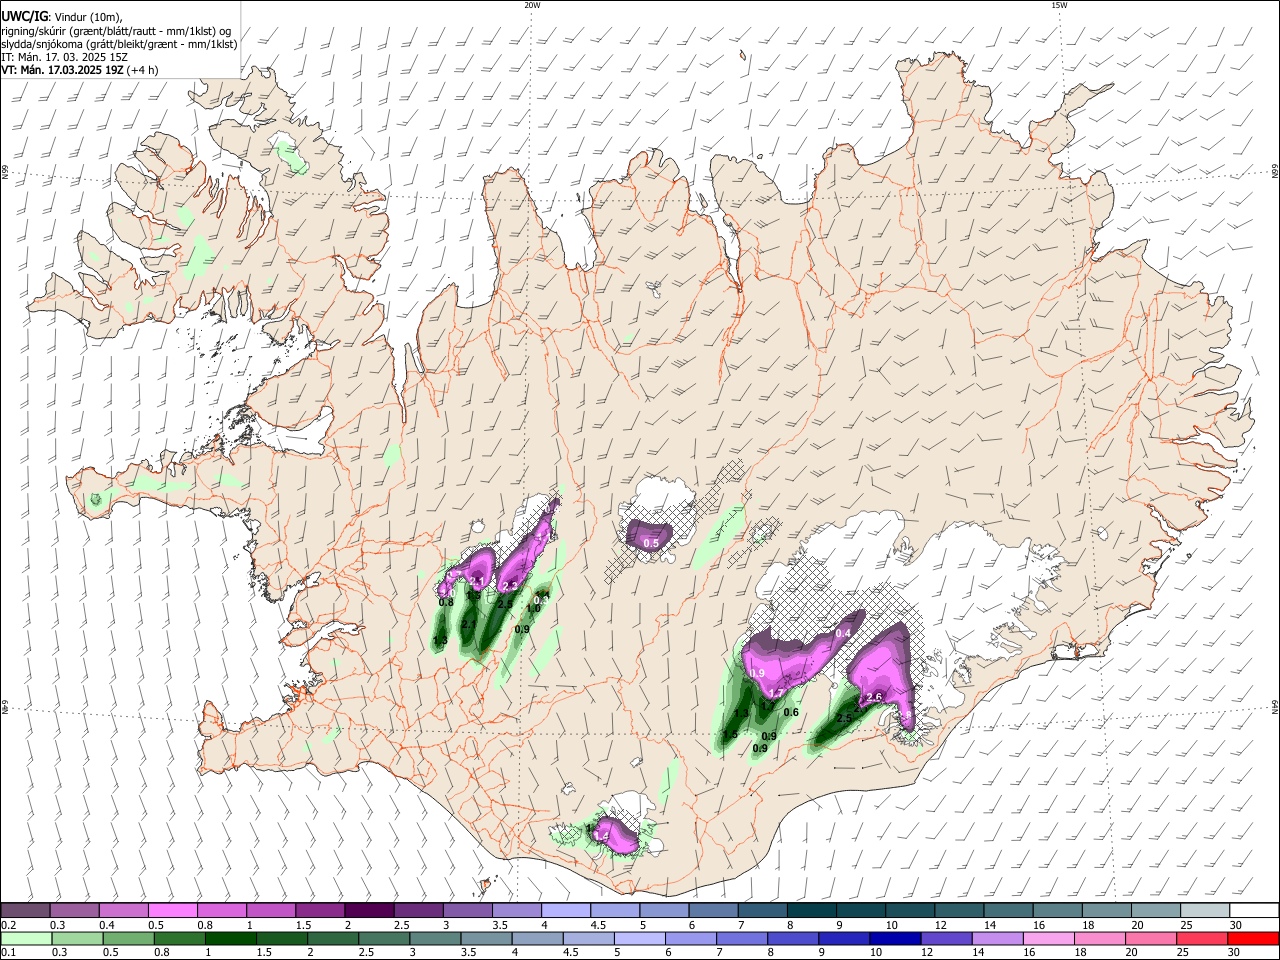Click the purple 1.5–2 swatch in the top legend row

point(319,910)
